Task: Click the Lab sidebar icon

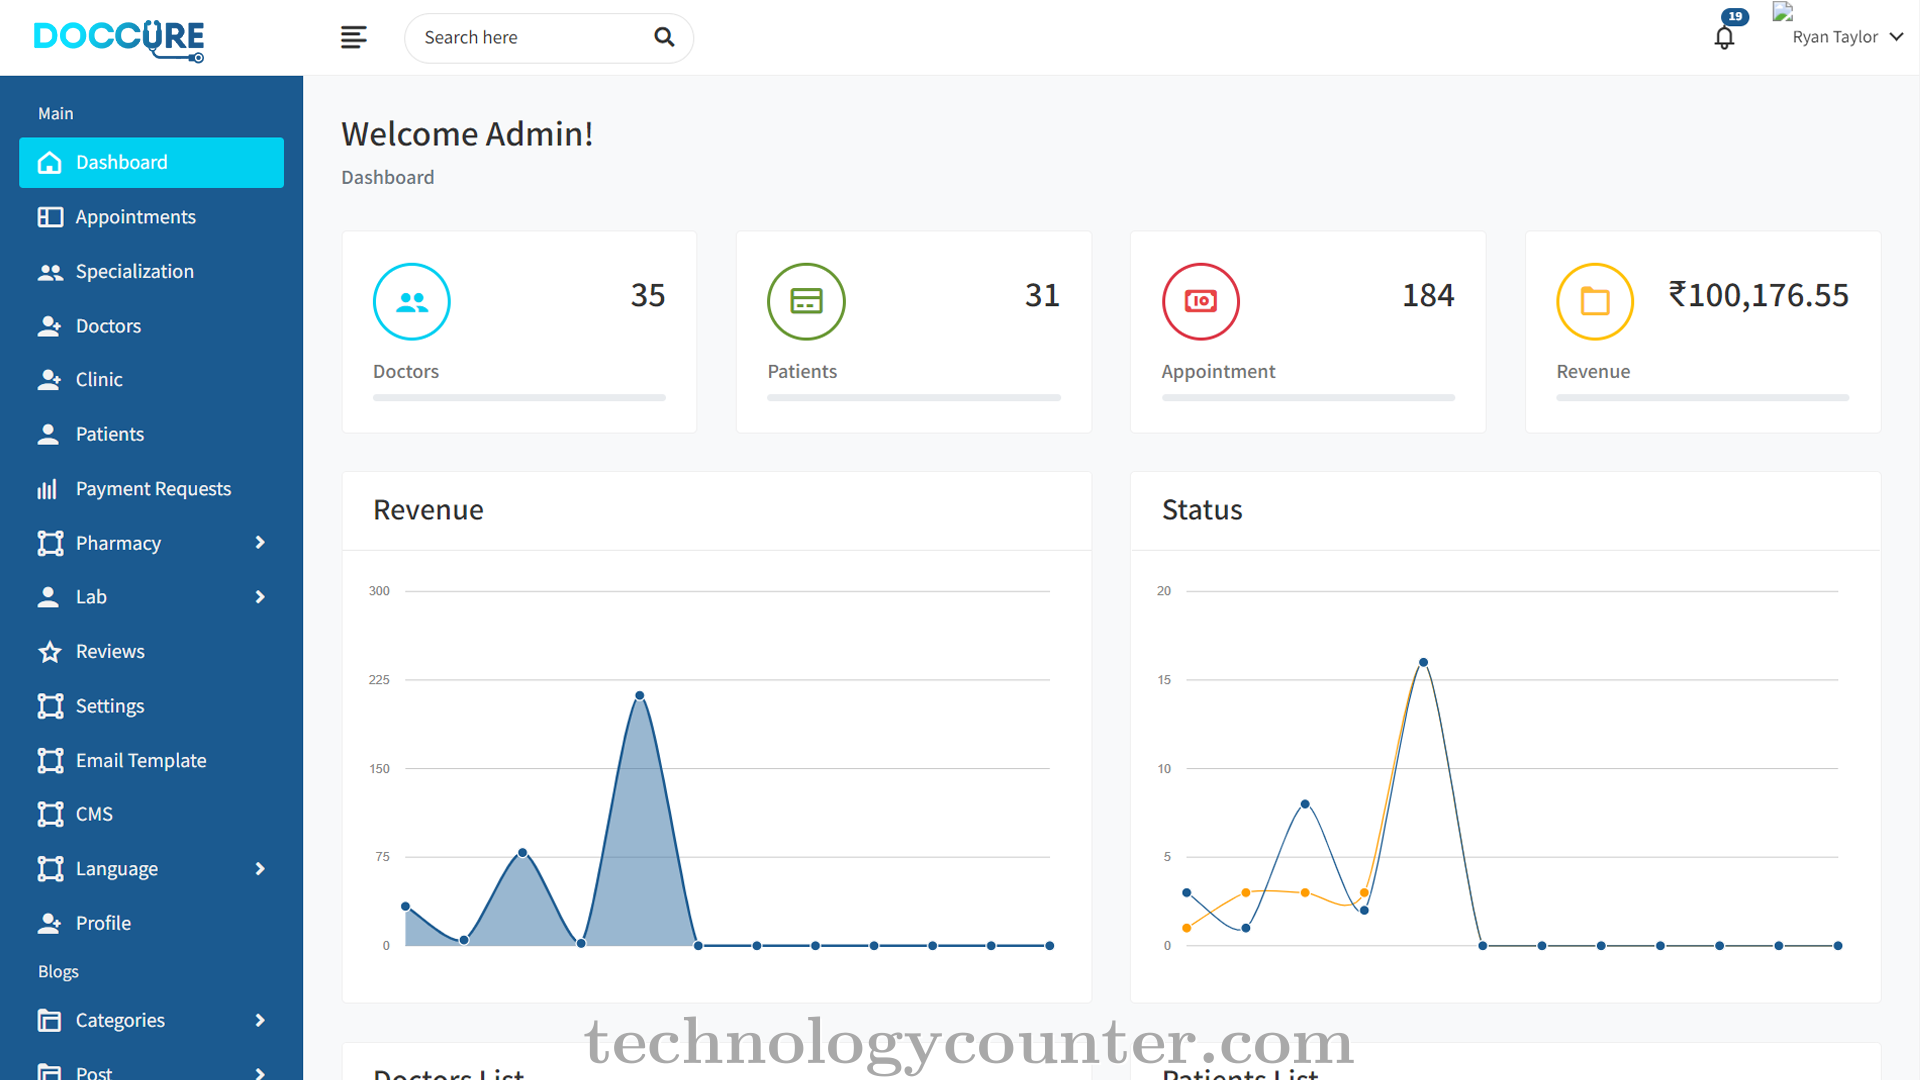Action: point(48,597)
